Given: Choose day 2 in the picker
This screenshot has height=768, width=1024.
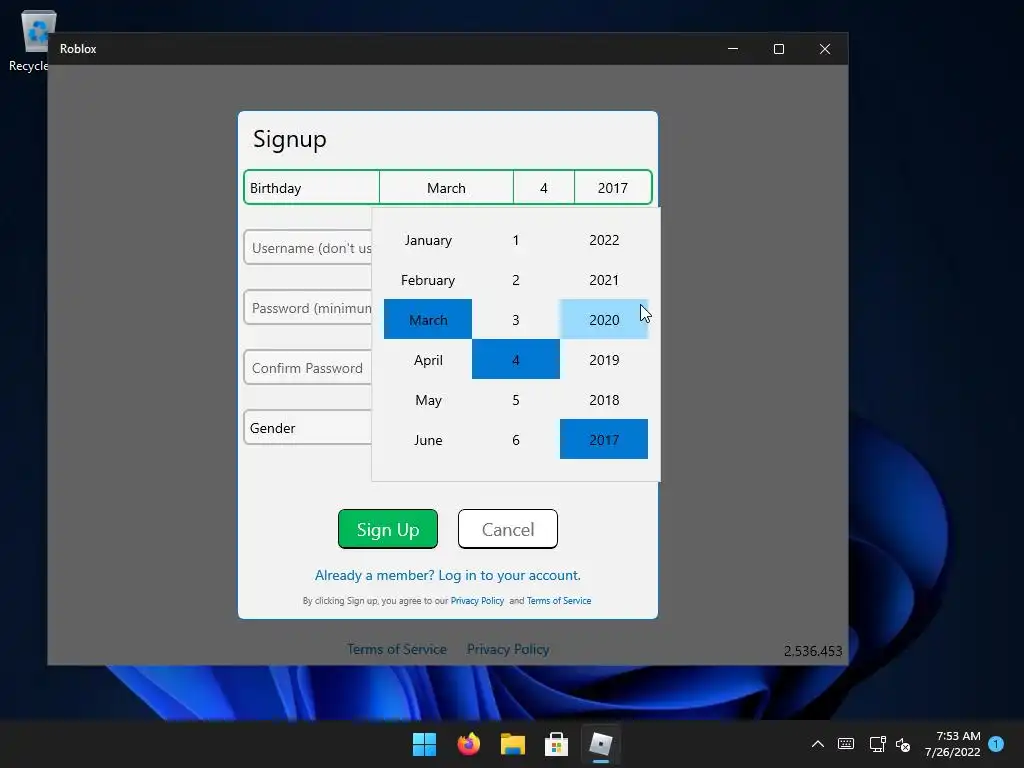Looking at the screenshot, I should point(516,280).
